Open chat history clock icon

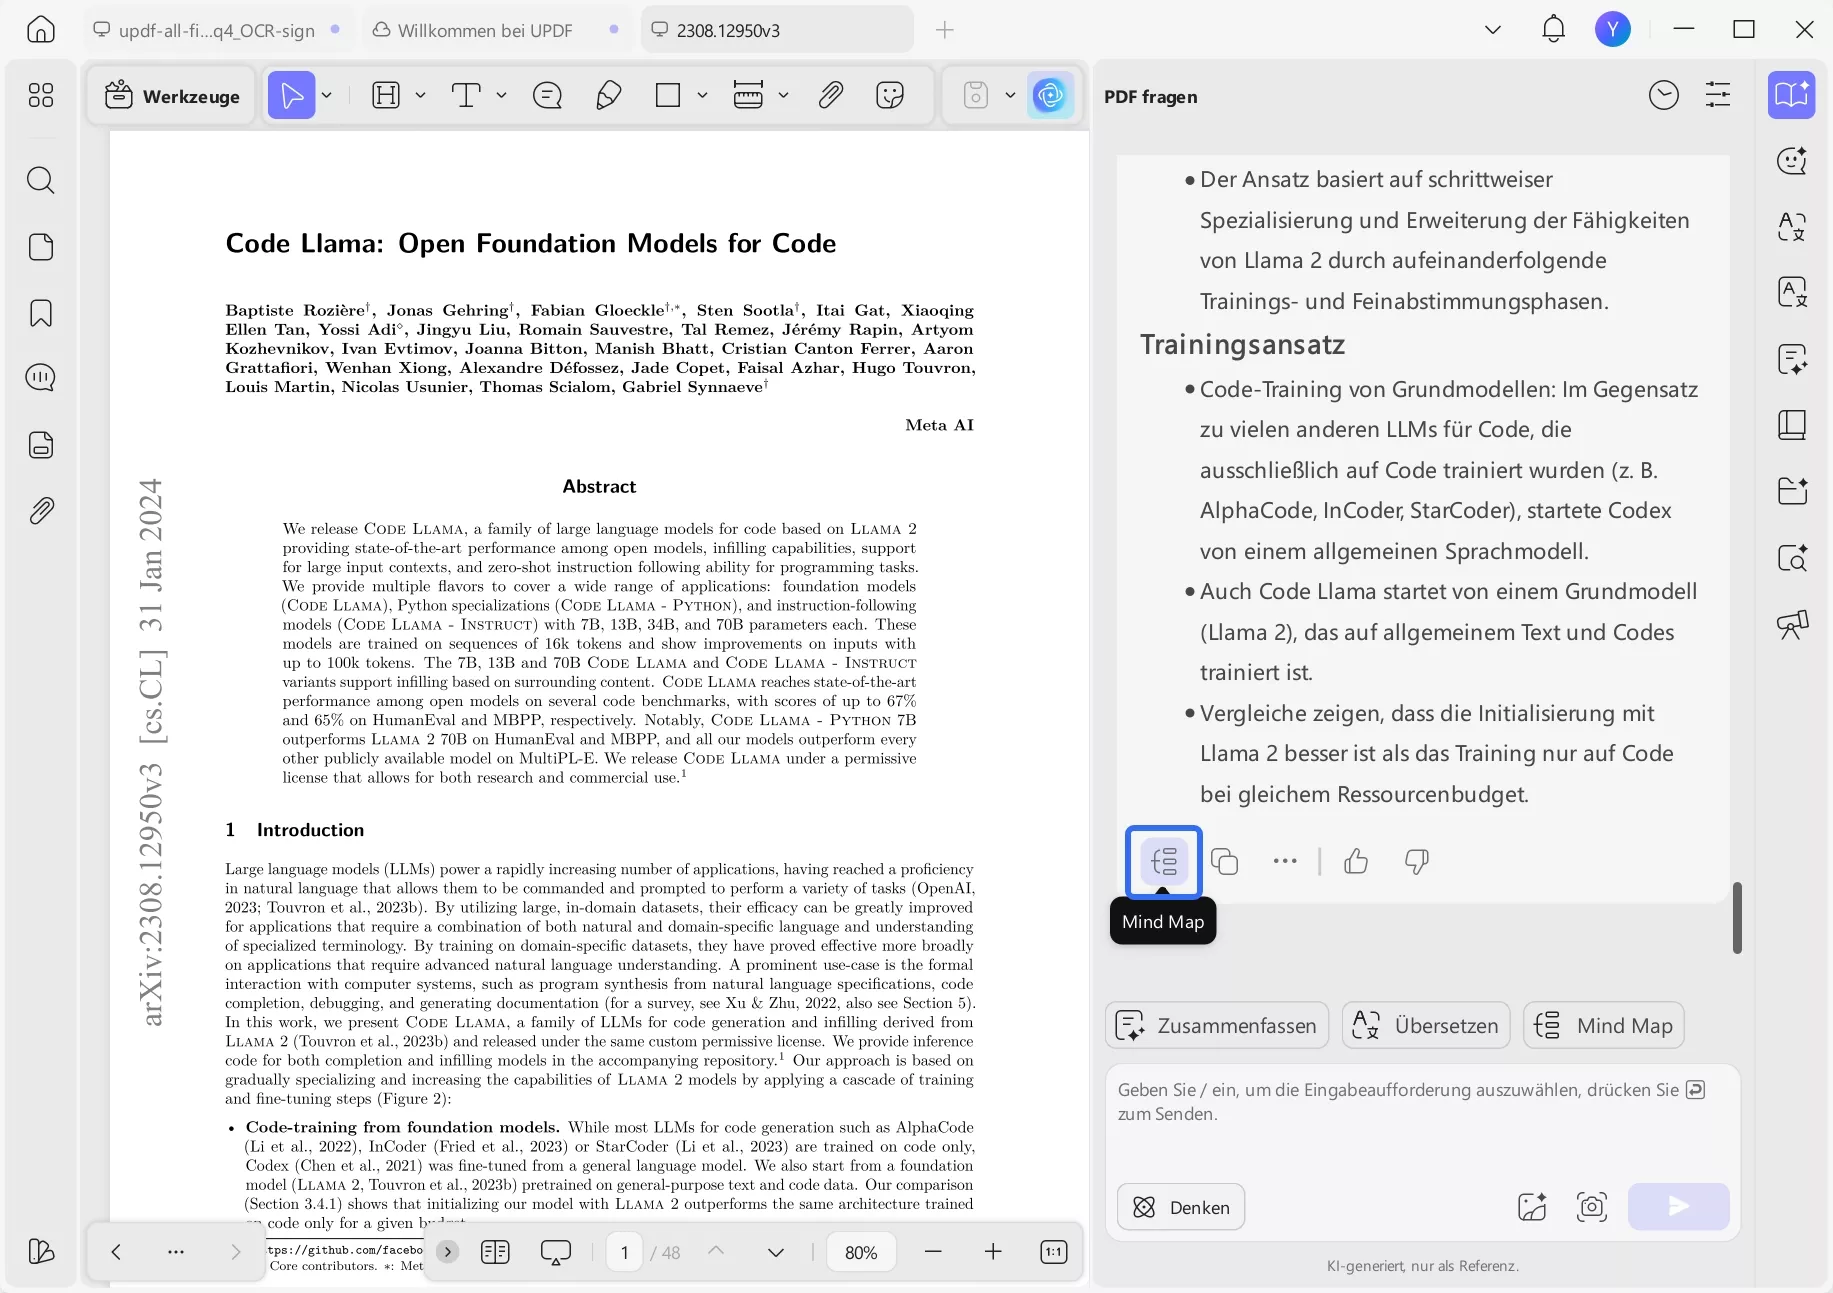click(x=1664, y=96)
